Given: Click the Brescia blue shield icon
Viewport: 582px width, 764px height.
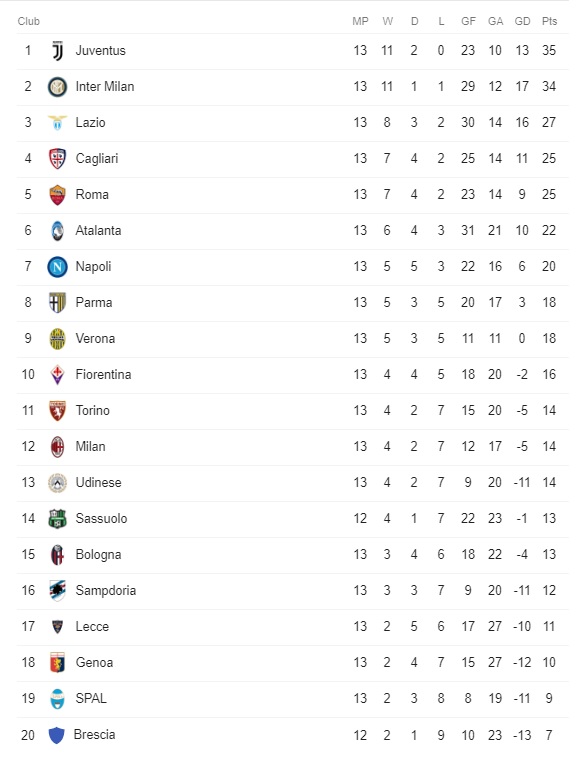Looking at the screenshot, I should tap(57, 735).
